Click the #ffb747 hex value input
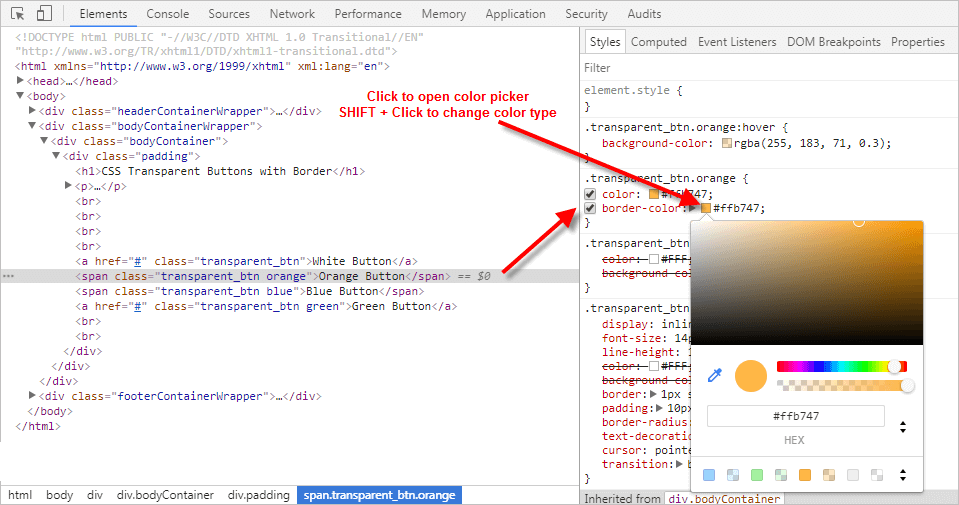Image resolution: width=959 pixels, height=505 pixels. pos(796,416)
